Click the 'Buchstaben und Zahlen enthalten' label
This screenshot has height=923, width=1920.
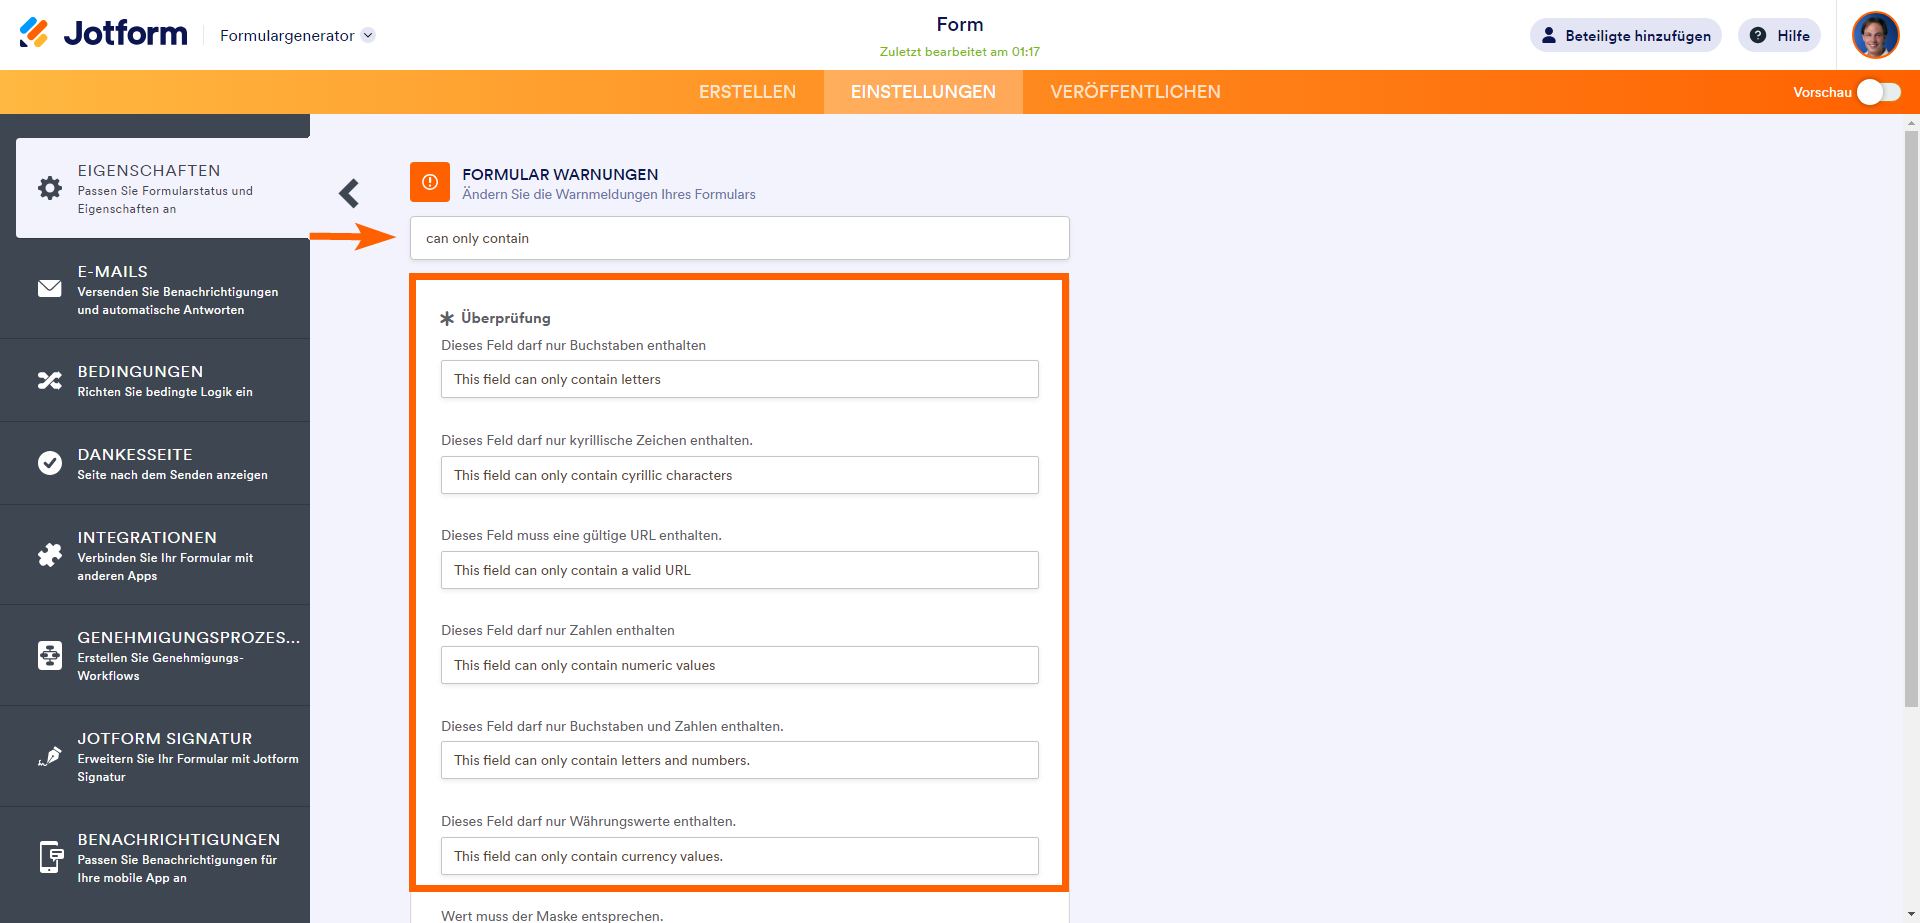[x=612, y=726]
